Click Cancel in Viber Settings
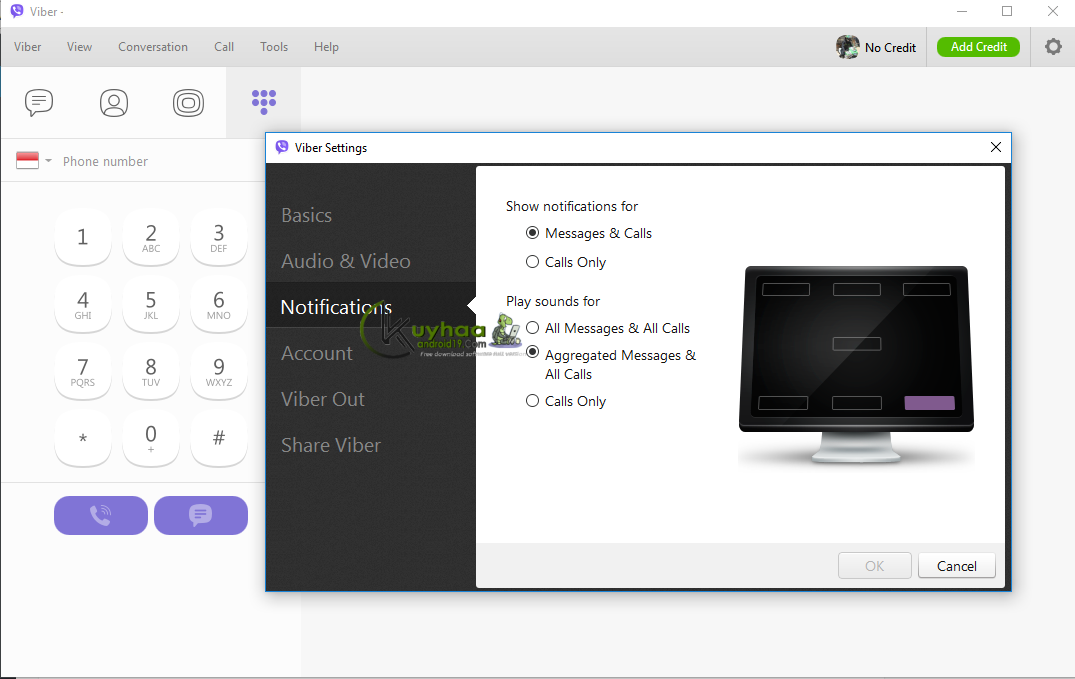1075x679 pixels. pos(957,566)
